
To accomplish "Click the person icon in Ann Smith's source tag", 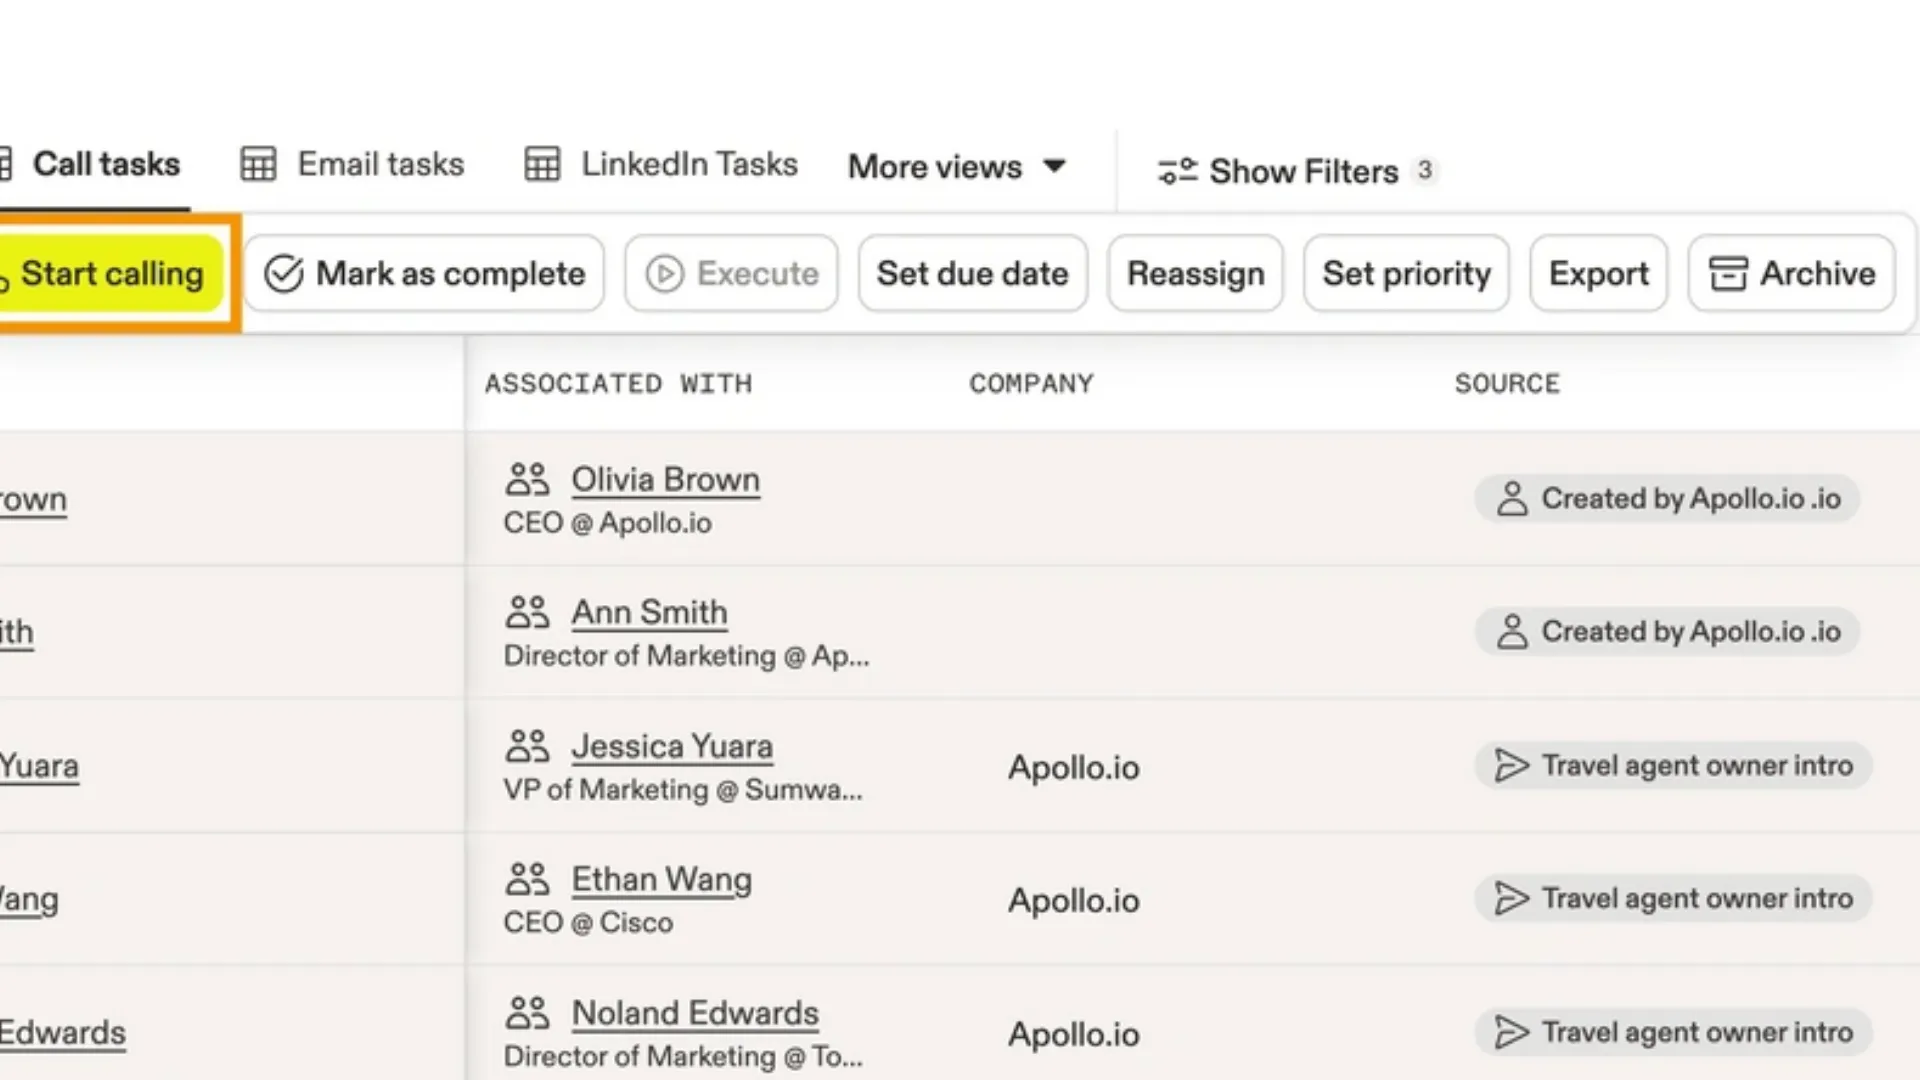I will (x=1512, y=632).
